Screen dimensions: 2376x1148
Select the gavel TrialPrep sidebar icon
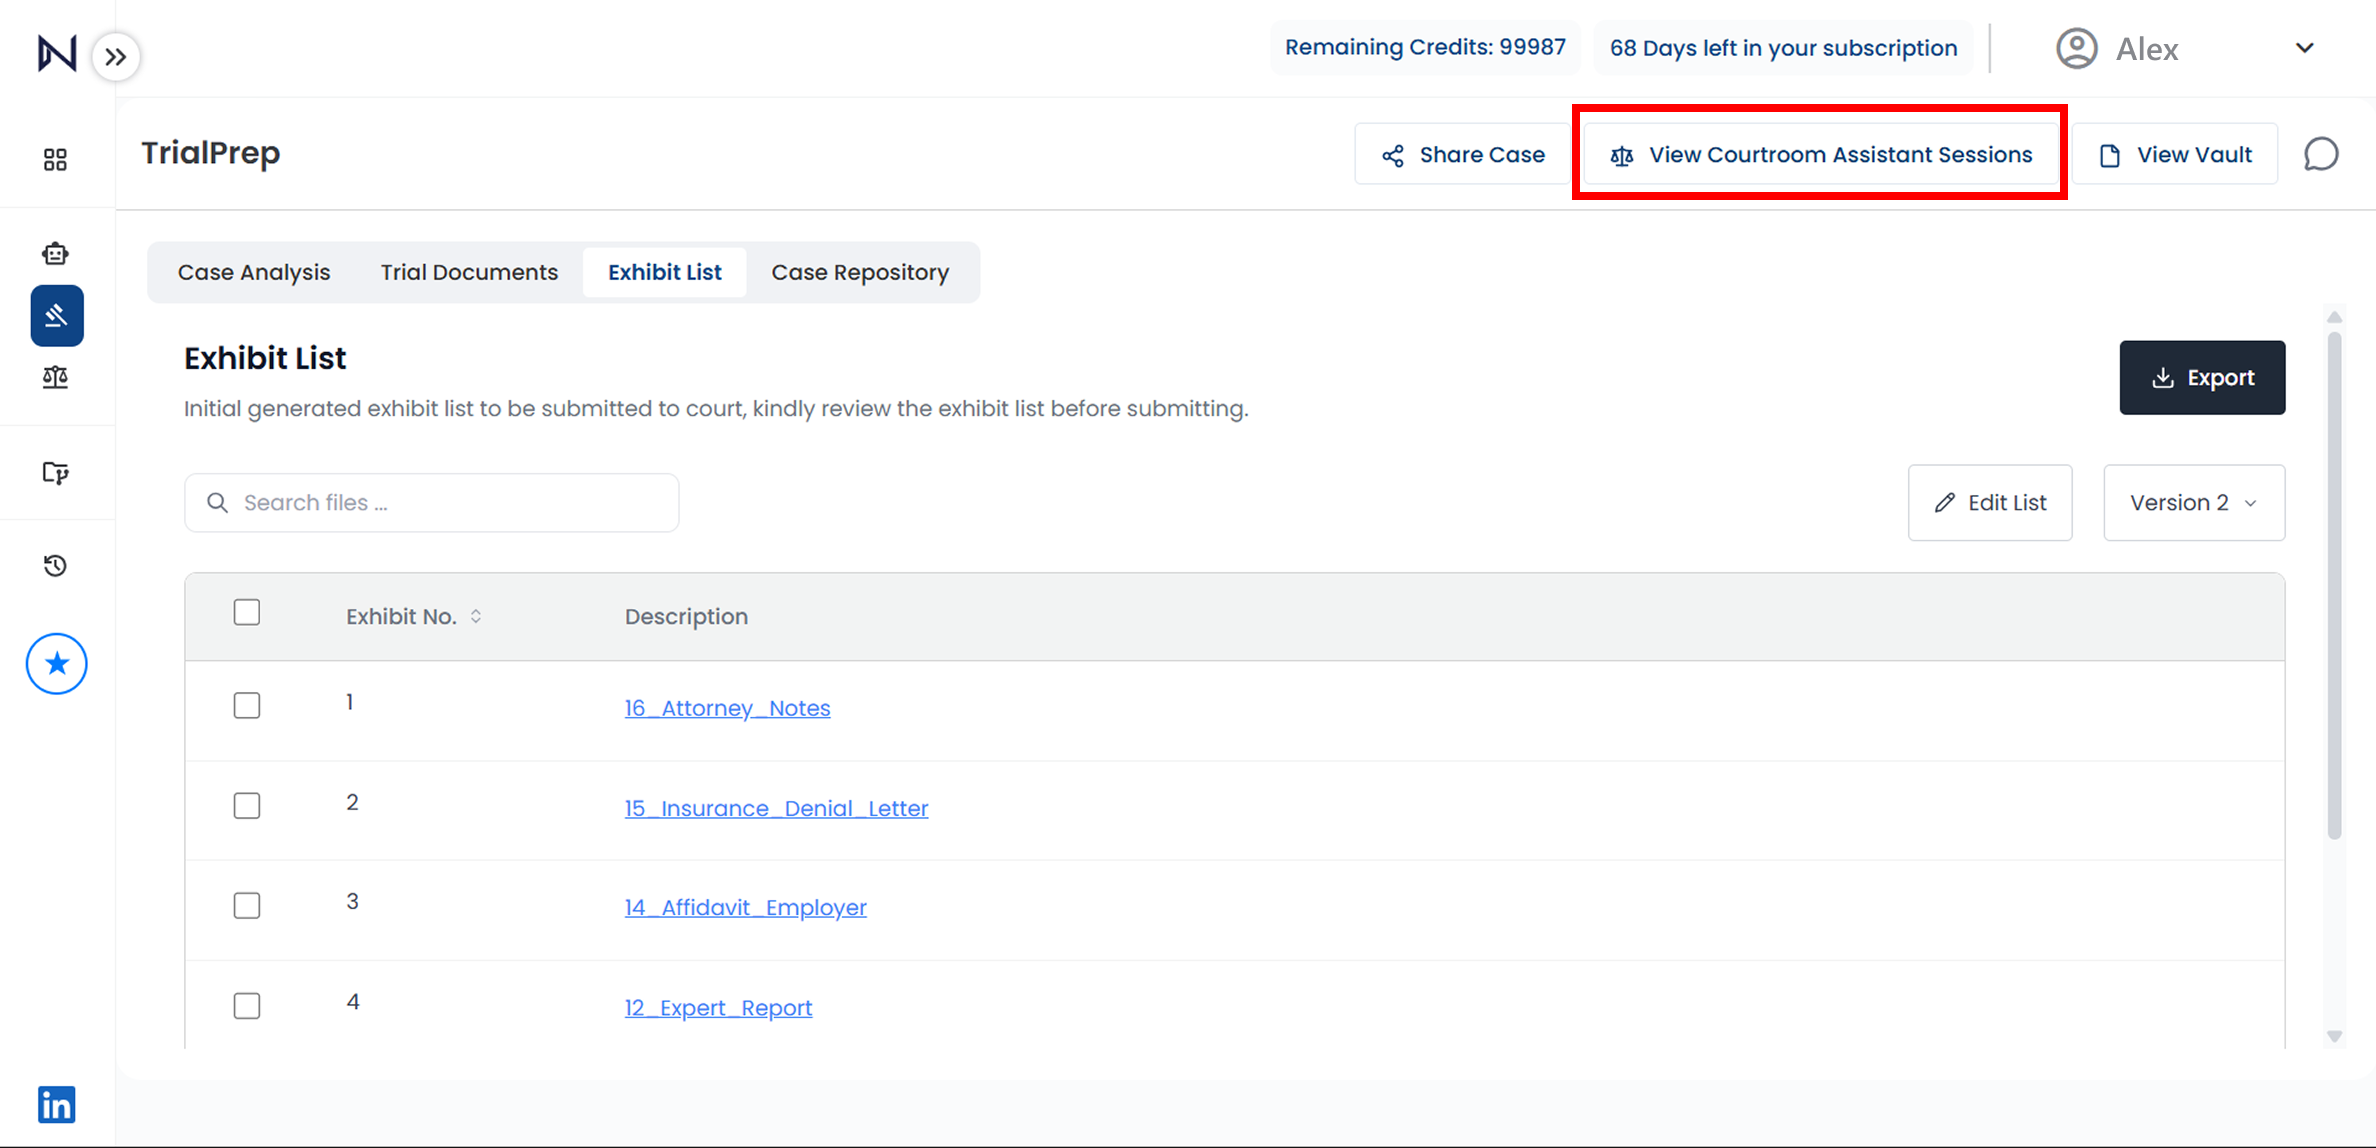tap(56, 316)
